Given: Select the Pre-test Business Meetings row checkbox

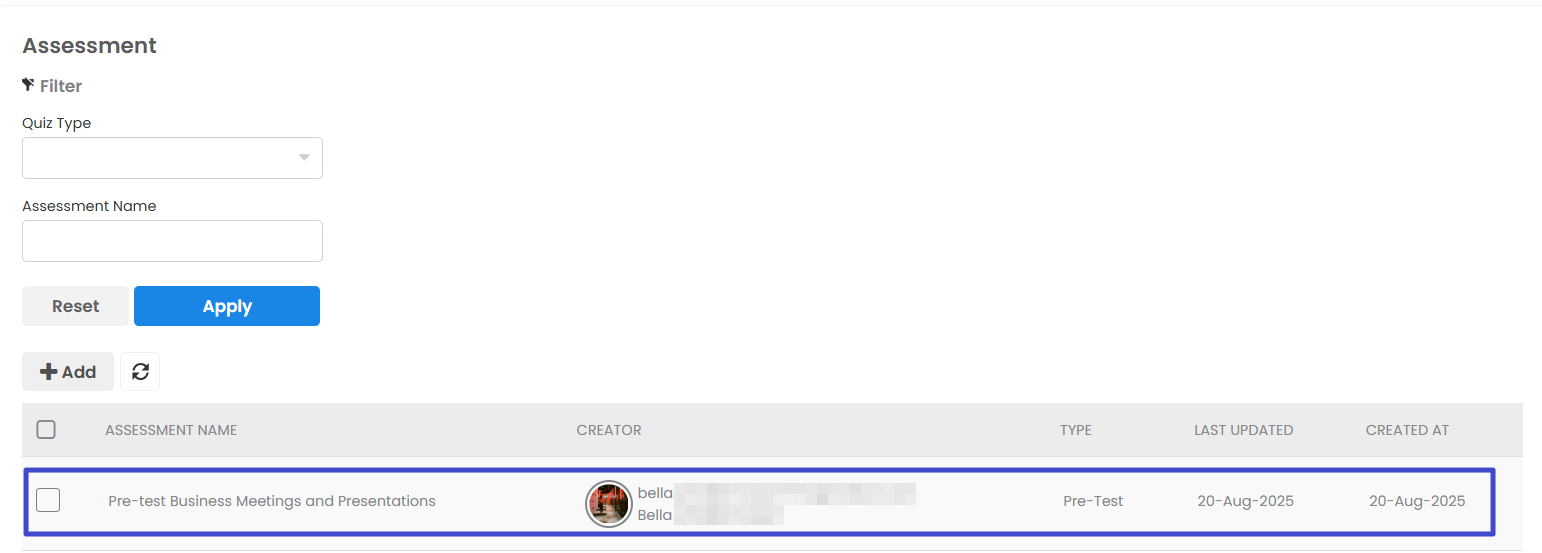Looking at the screenshot, I should click(48, 500).
